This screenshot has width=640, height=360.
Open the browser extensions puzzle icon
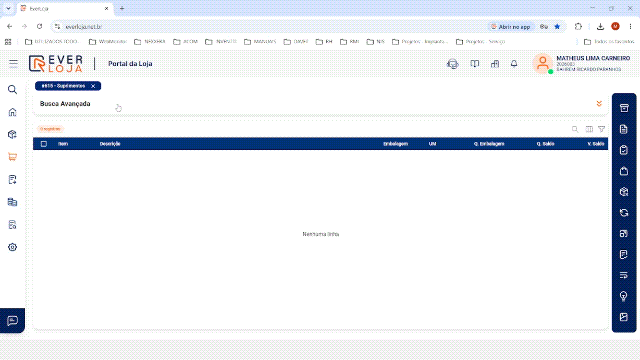tap(578, 27)
